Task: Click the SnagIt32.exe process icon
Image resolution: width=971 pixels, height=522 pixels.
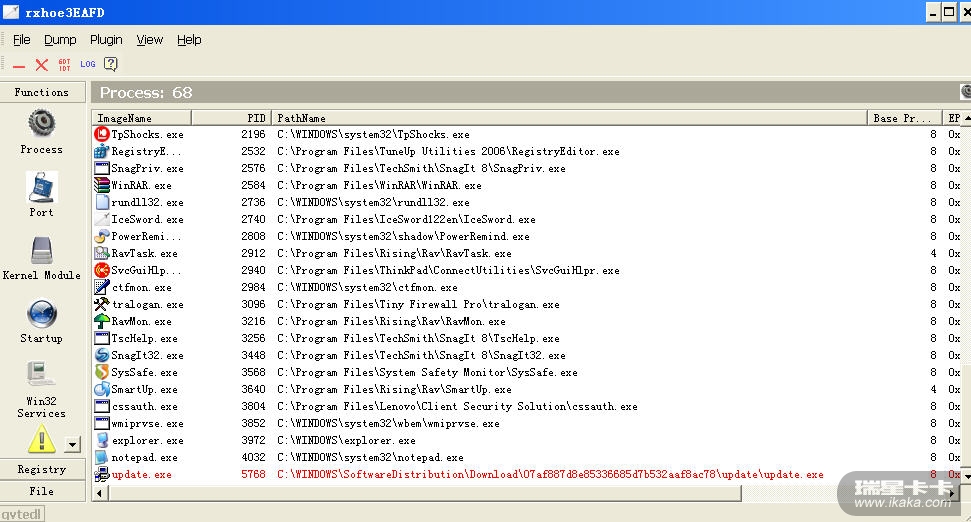Action: point(102,355)
